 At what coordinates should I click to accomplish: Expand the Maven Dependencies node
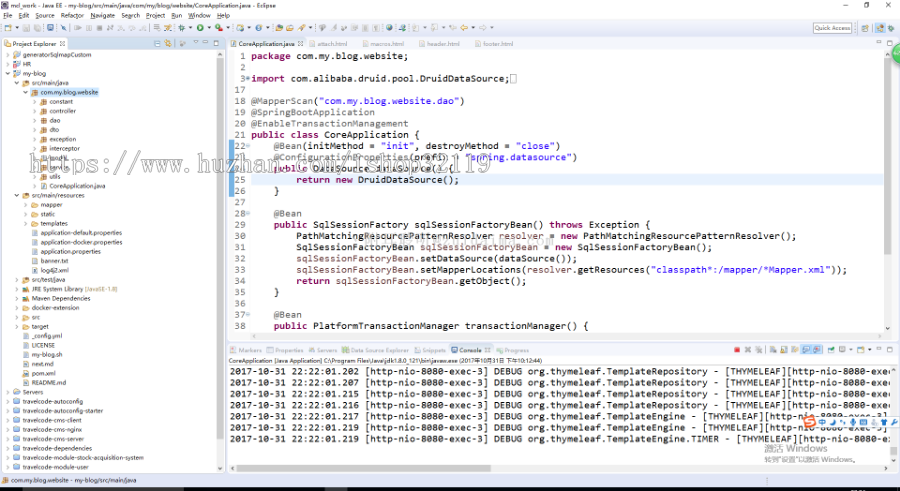(17, 299)
